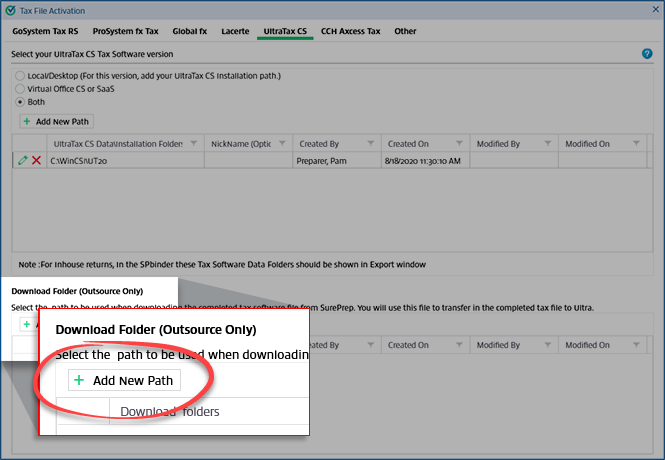The height and width of the screenshot is (460, 665).
Task: Open the NickName column filter dropdown
Action: click(x=282, y=144)
